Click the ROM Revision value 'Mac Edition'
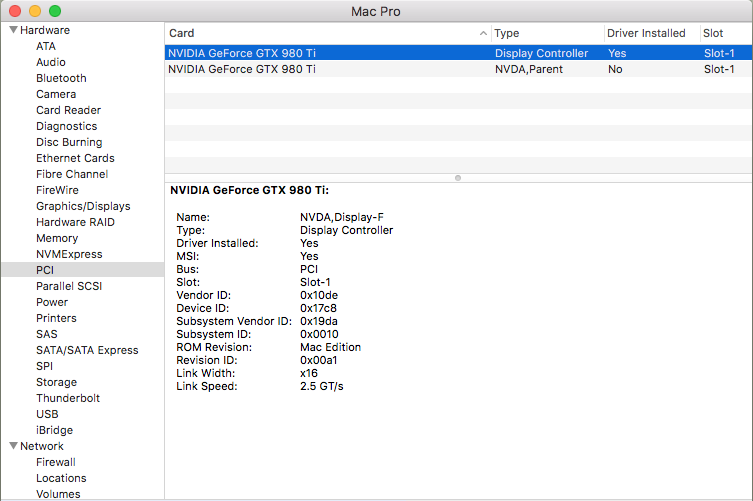 pyautogui.click(x=330, y=347)
